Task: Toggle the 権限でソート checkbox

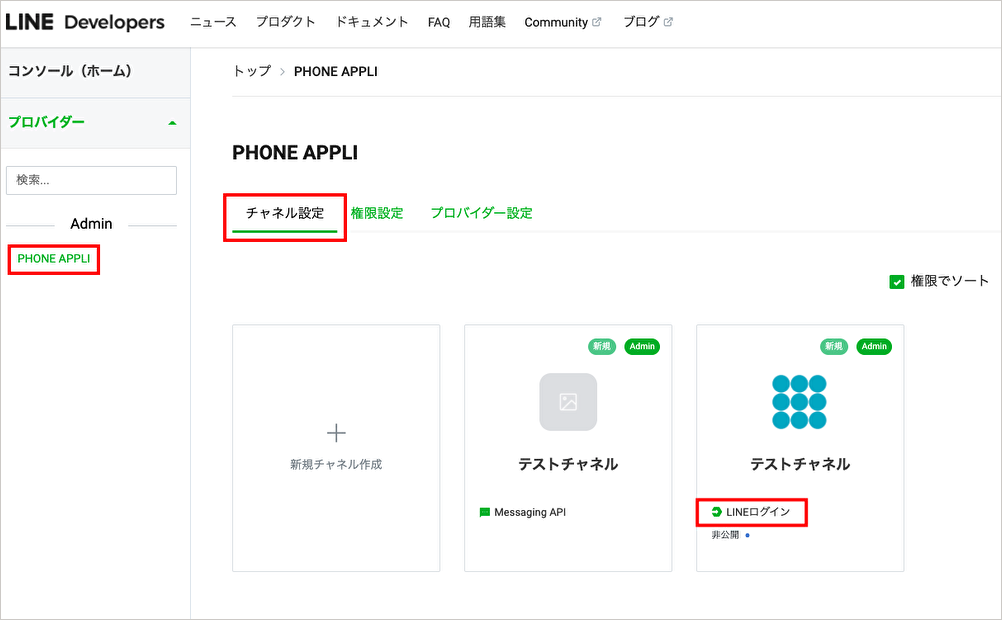Action: pyautogui.click(x=897, y=282)
